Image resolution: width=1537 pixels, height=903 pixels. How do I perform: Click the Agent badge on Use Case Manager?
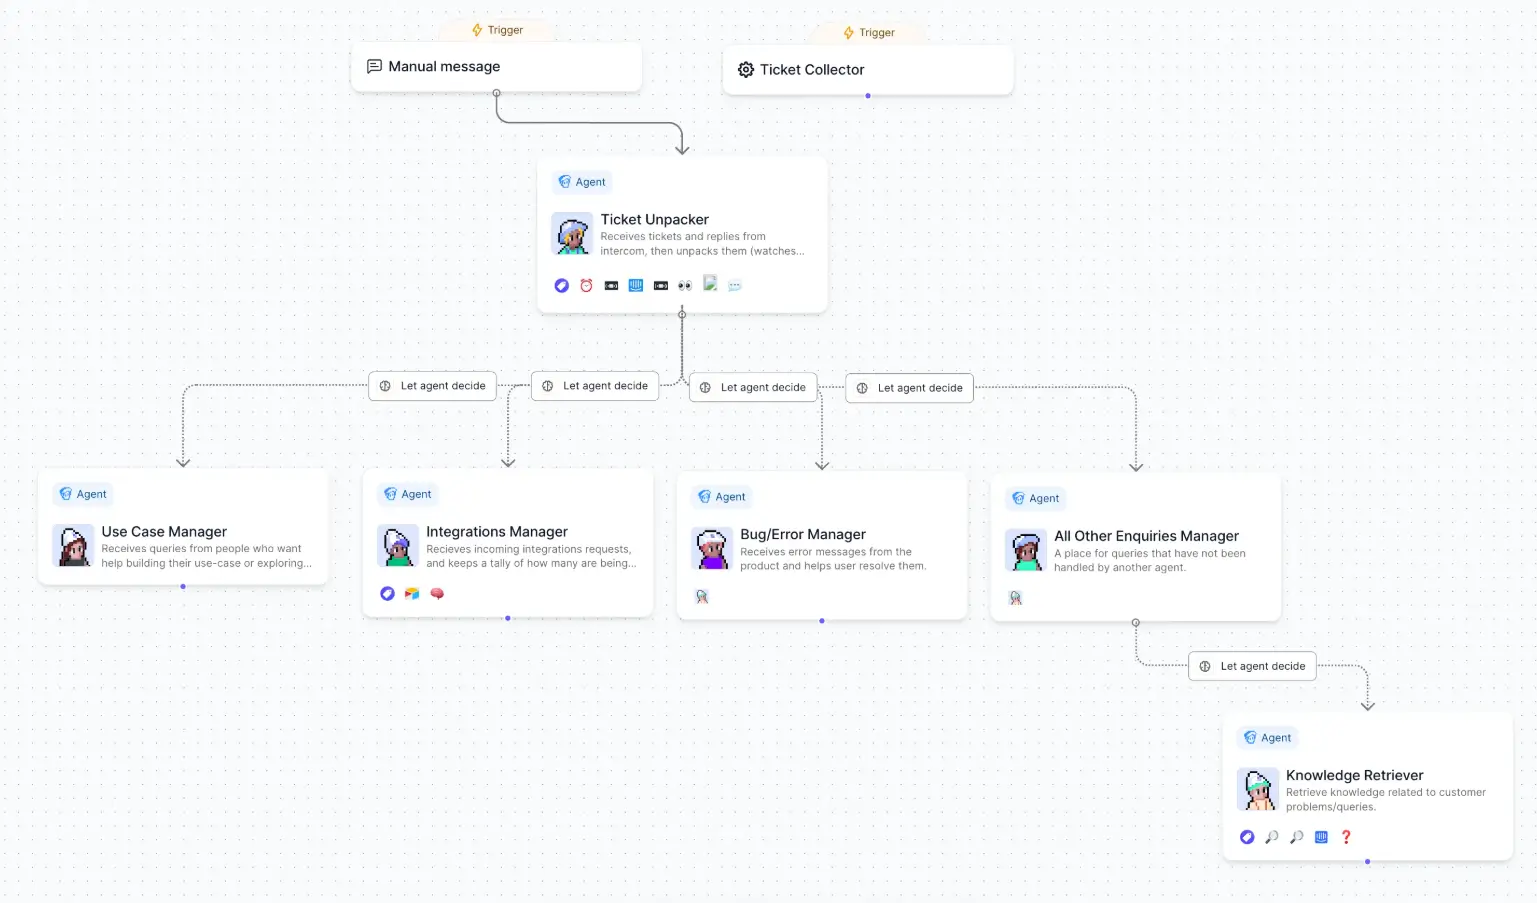coord(83,494)
